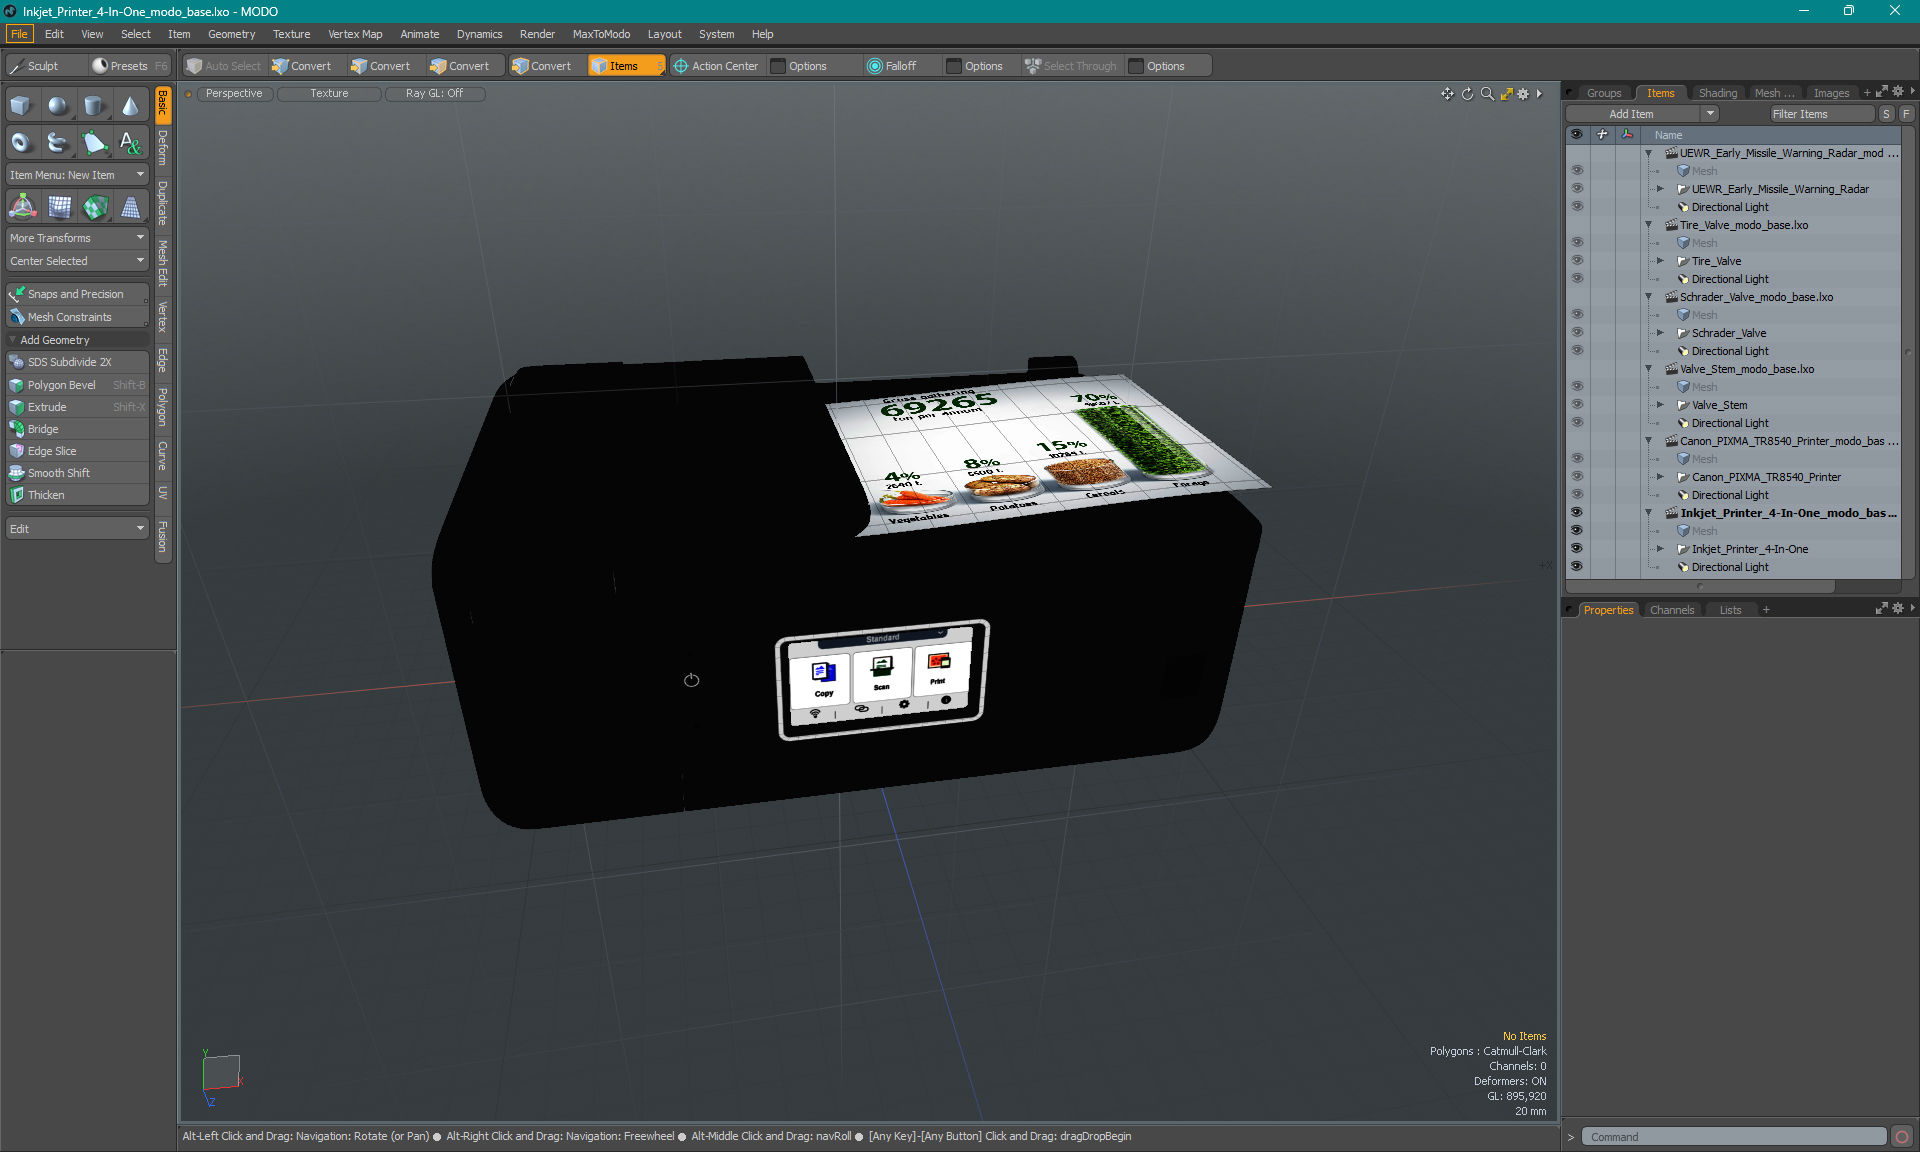
Task: Select the sphere primitive tool
Action: [58, 106]
